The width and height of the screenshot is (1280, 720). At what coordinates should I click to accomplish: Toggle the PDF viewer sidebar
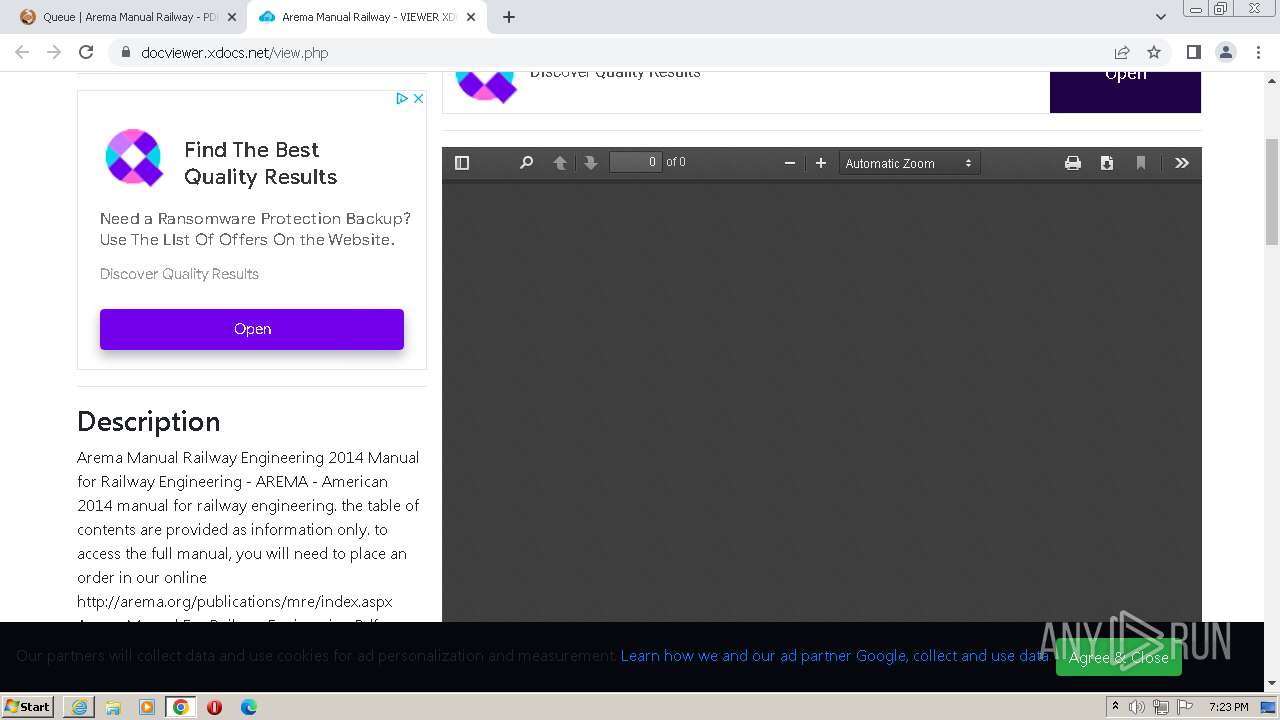462,163
